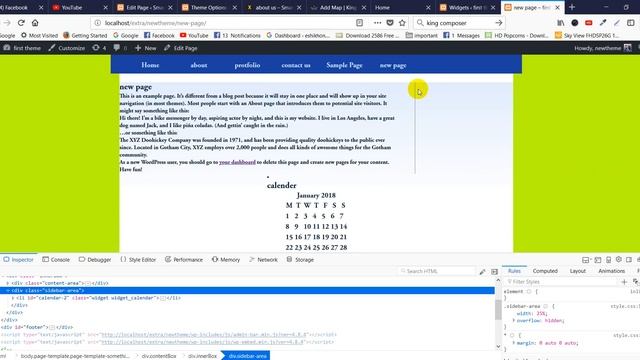Expand the li calendar-2 widget node

pyautogui.click(x=12, y=298)
